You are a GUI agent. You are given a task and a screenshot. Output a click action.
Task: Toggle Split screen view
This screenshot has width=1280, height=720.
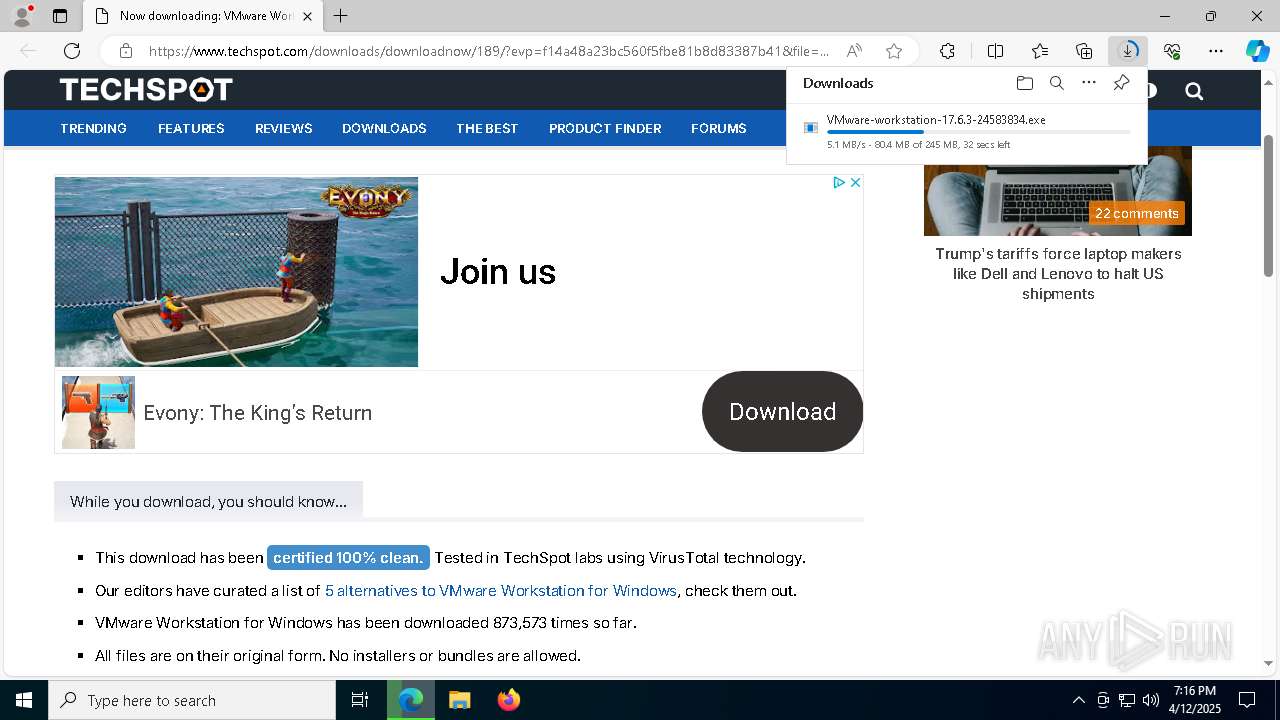coord(995,51)
